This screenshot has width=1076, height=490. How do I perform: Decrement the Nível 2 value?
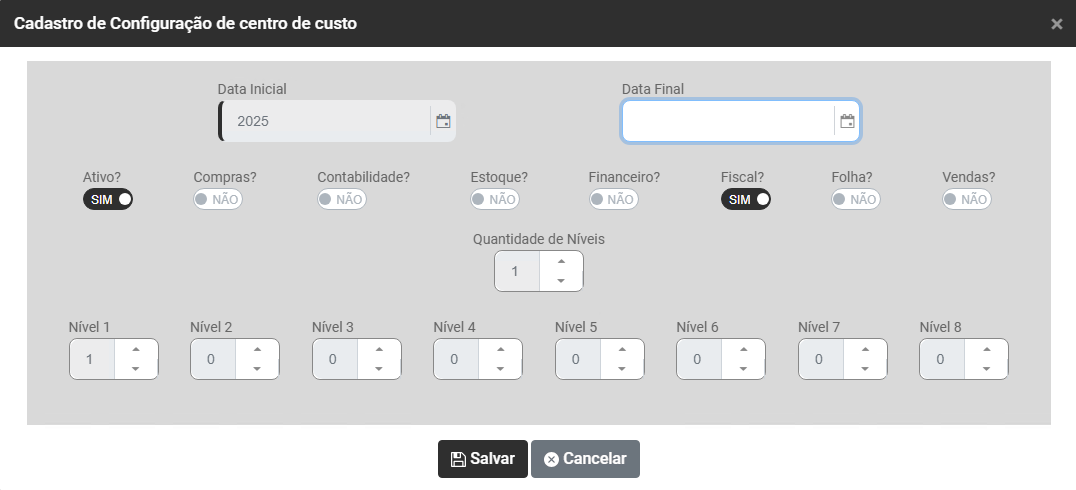tap(257, 368)
